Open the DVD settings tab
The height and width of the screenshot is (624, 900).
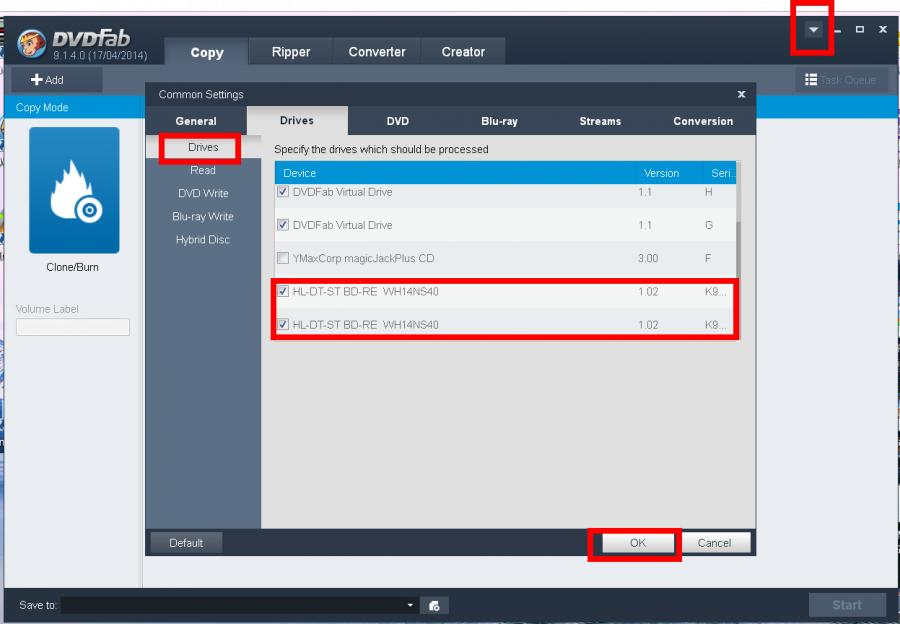(x=397, y=121)
